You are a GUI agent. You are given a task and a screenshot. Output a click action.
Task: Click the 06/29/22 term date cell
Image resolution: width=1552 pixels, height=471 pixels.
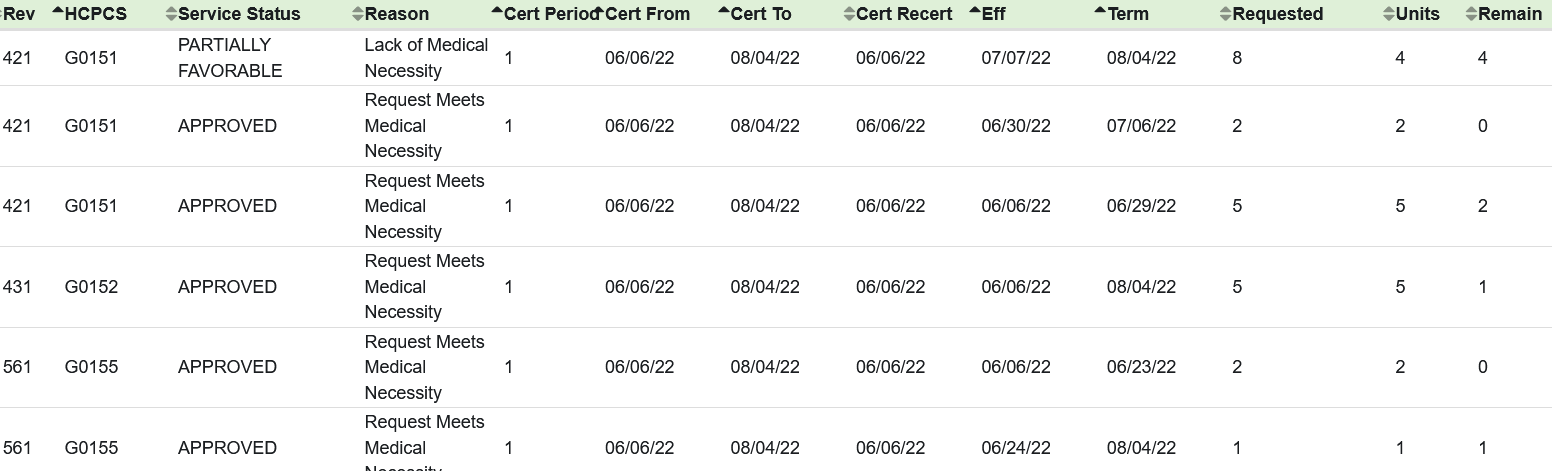(1141, 206)
